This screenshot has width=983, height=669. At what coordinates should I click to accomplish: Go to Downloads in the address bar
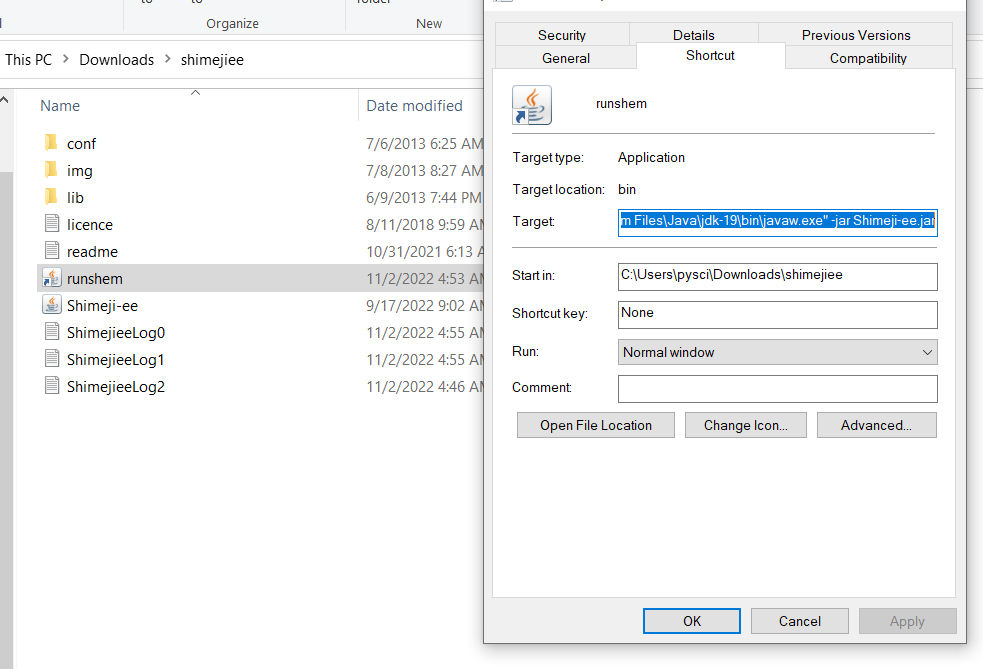(x=117, y=60)
